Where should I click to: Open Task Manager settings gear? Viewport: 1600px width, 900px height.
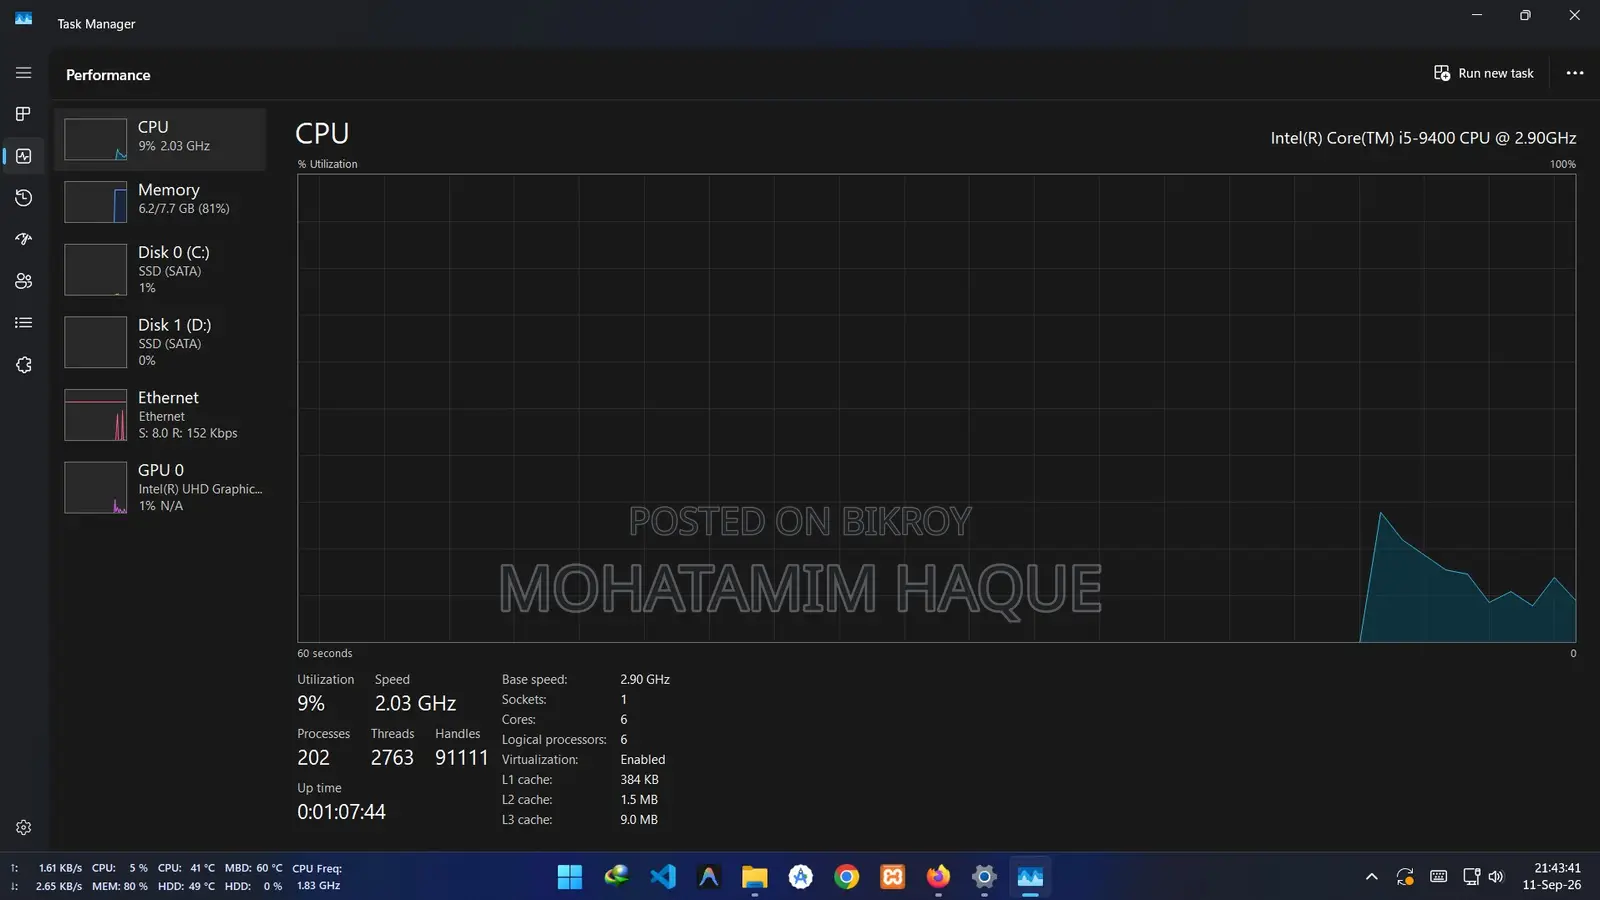[23, 828]
